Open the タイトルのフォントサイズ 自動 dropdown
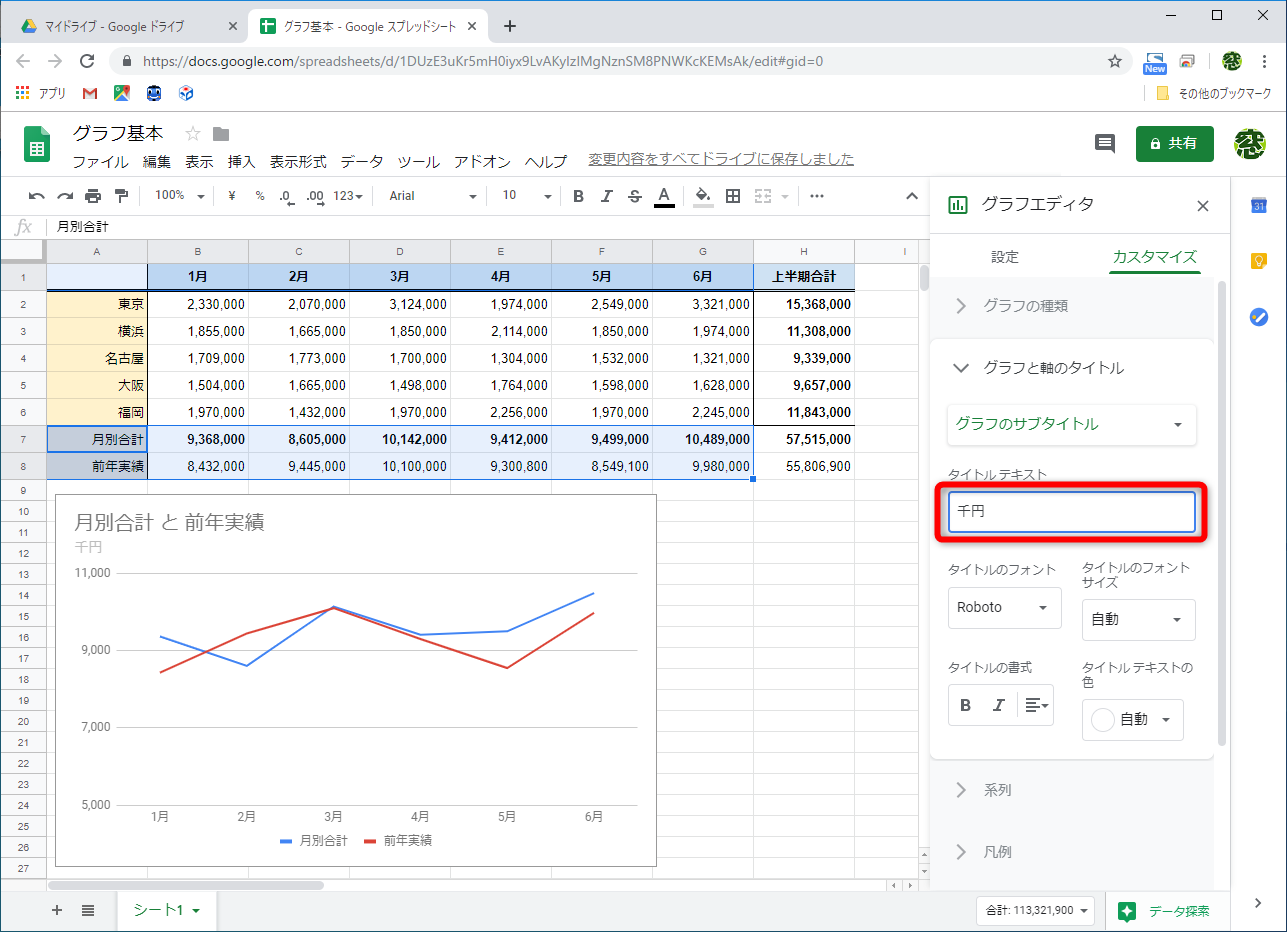This screenshot has height=932, width=1287. point(1138,620)
